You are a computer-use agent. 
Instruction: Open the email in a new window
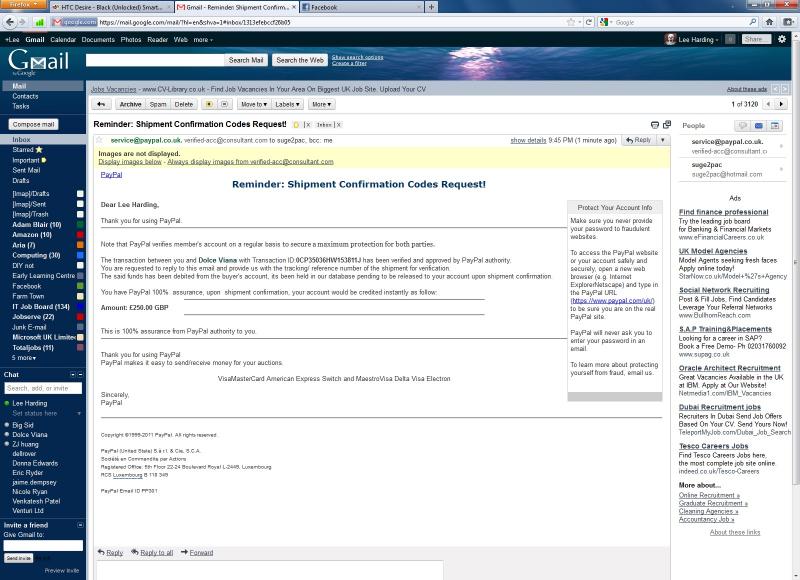click(x=667, y=125)
